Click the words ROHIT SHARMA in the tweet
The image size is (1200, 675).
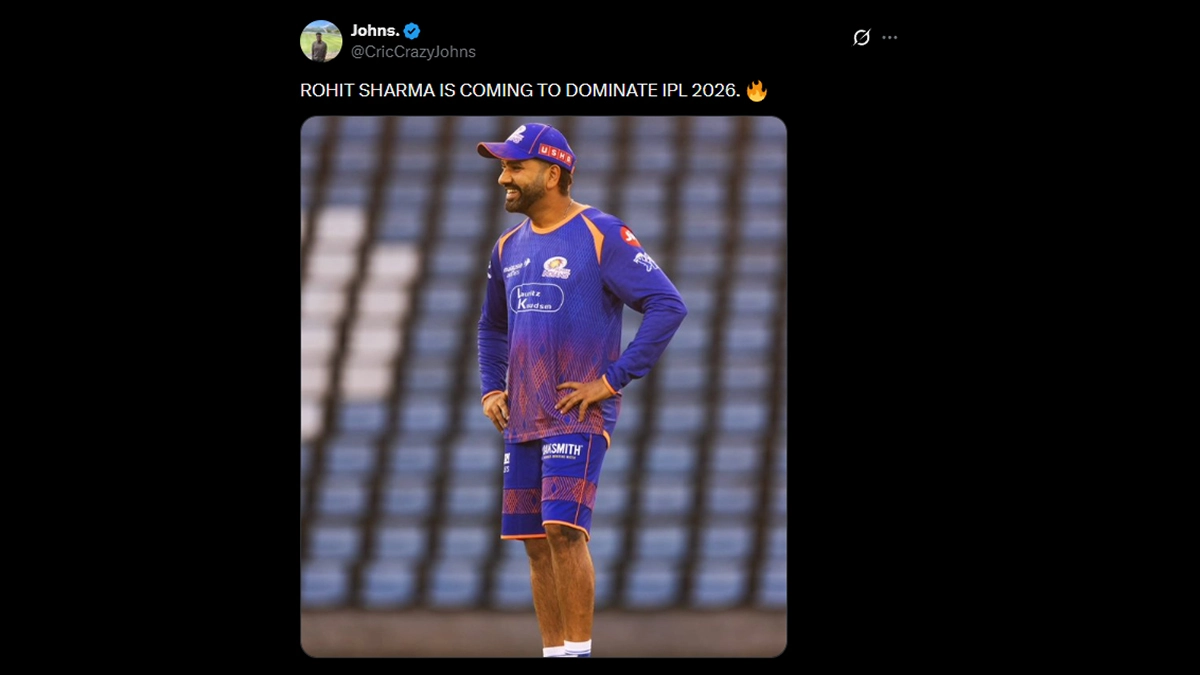click(366, 91)
